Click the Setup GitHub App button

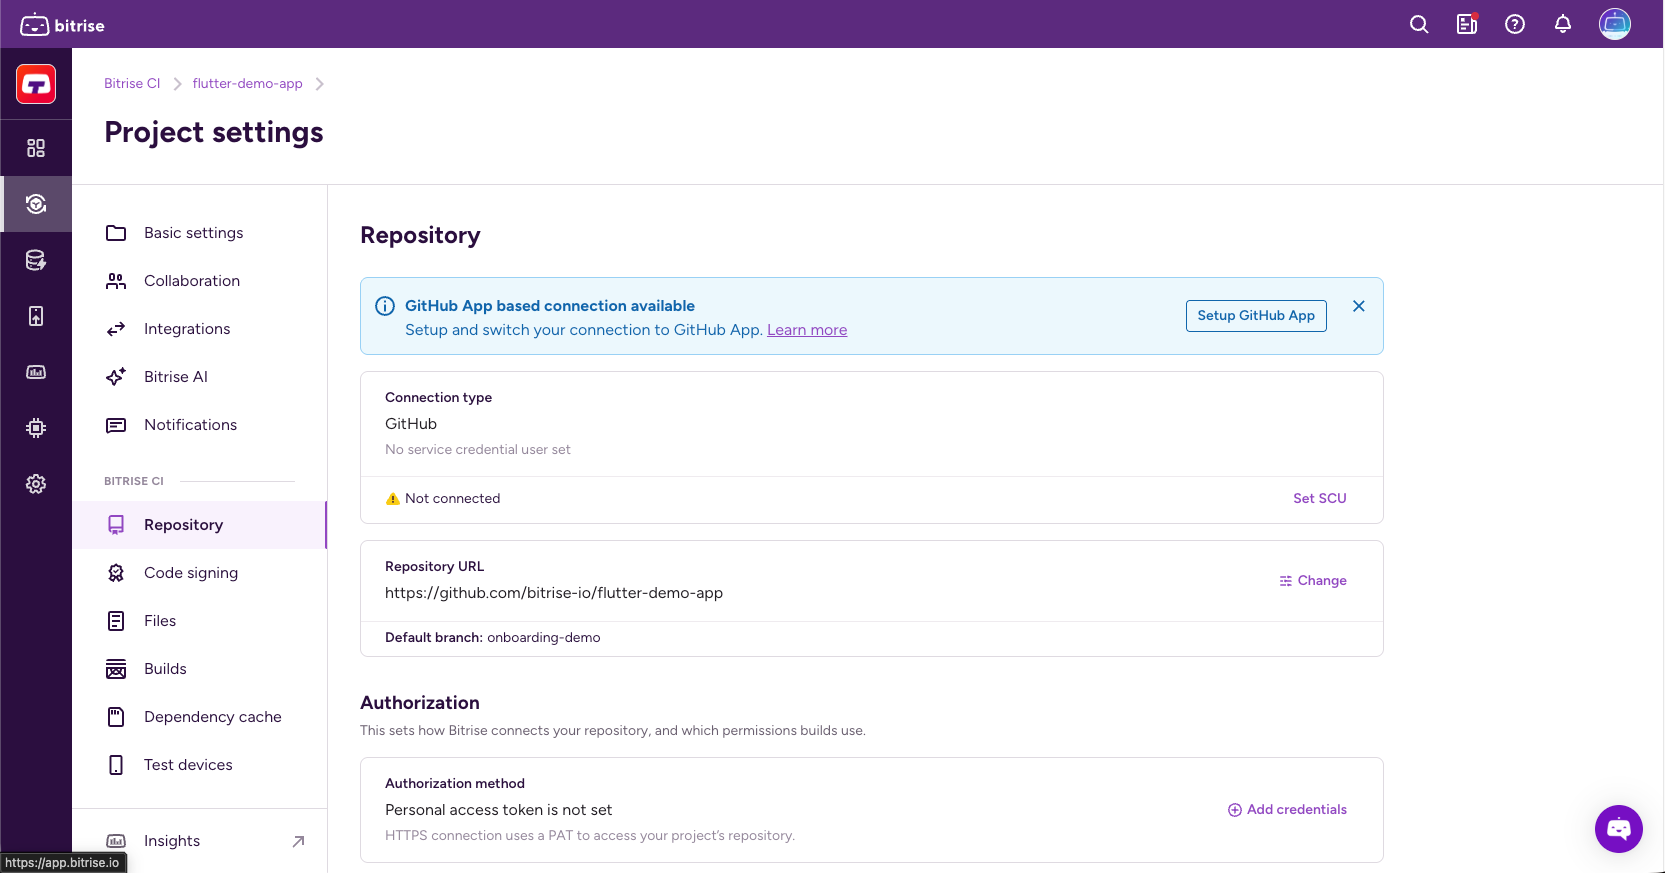coord(1256,316)
